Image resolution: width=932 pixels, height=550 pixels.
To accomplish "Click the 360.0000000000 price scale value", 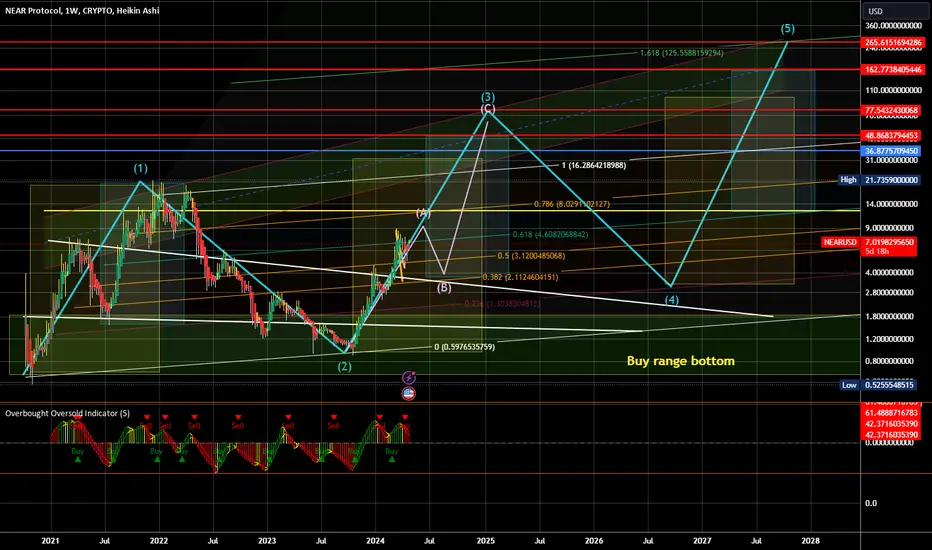I will pyautogui.click(x=893, y=26).
